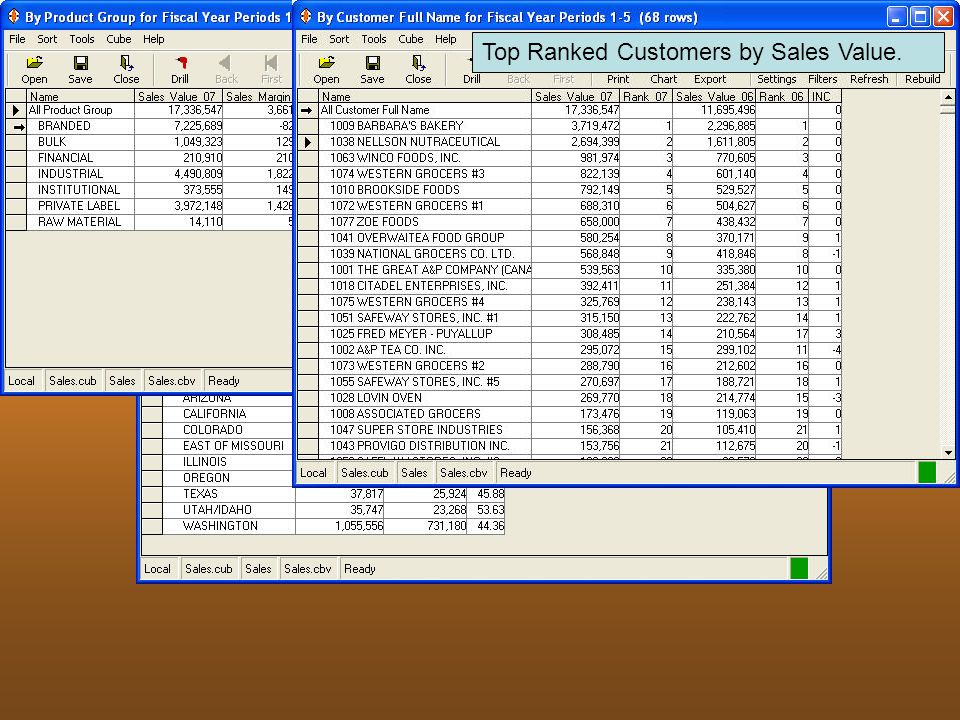Select row 1010 BROOKSIDE FOODS
The width and height of the screenshot is (960, 720).
(569, 190)
